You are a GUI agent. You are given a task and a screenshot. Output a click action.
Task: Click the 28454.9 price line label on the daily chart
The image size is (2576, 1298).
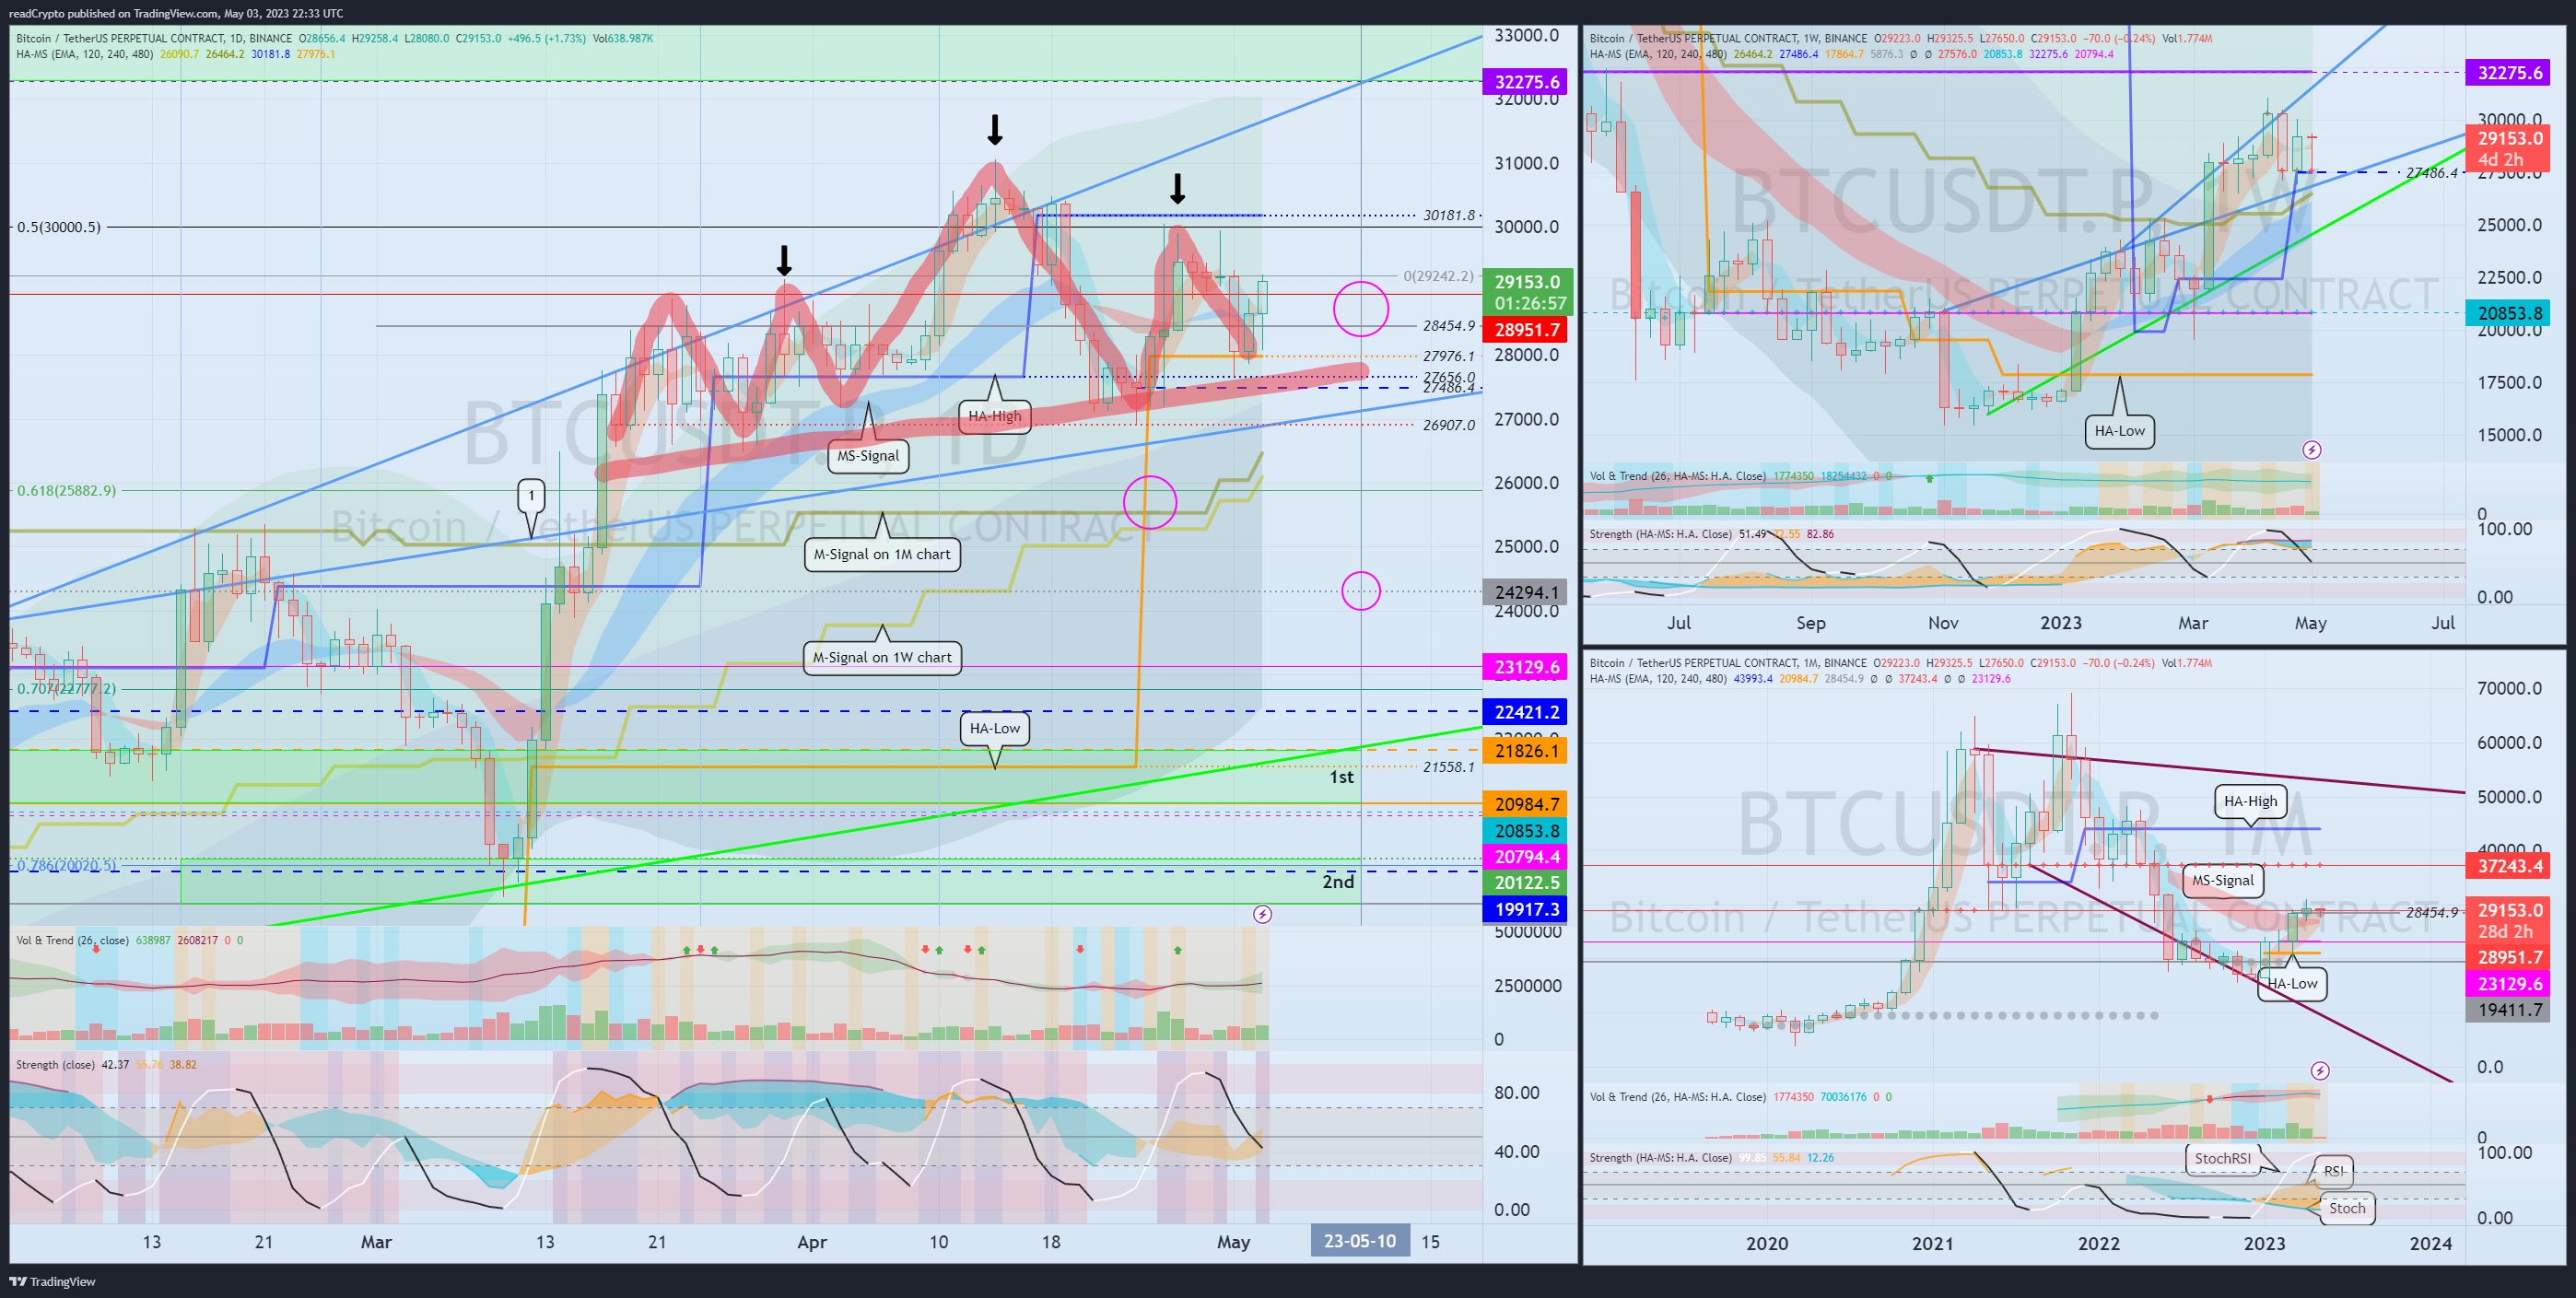click(x=1449, y=326)
